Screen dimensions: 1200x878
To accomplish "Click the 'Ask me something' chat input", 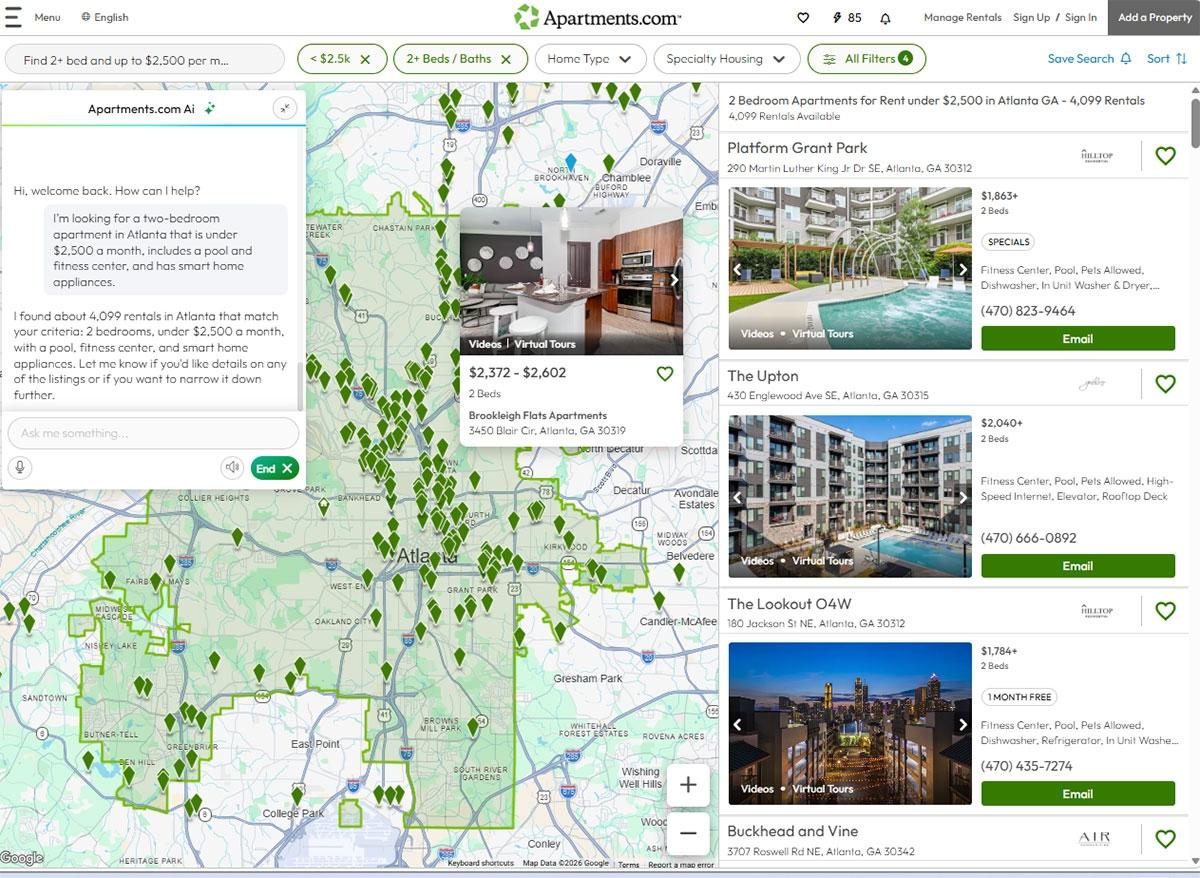I will 153,433.
